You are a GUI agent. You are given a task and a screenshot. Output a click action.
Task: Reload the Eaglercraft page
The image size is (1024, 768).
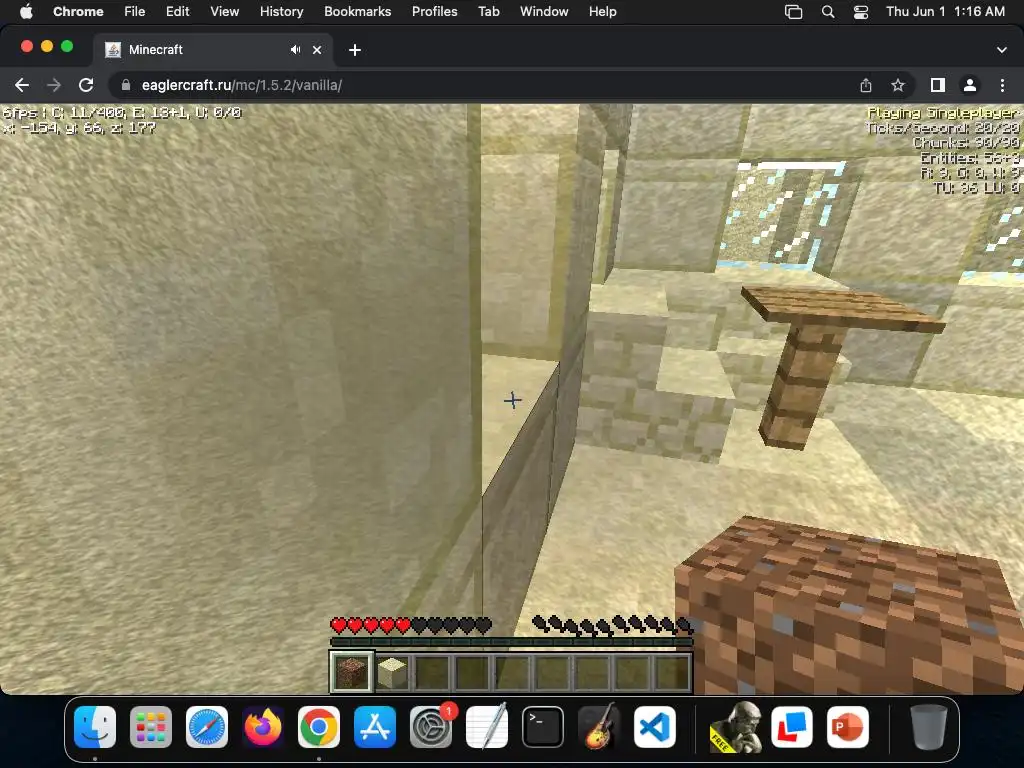86,85
